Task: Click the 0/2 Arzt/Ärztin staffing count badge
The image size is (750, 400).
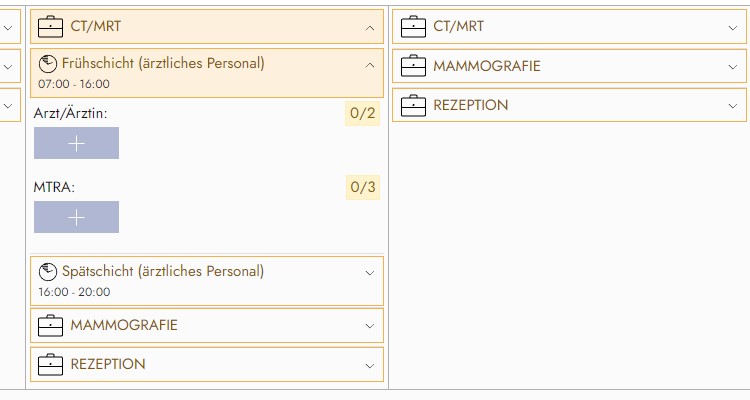Action: click(x=363, y=113)
